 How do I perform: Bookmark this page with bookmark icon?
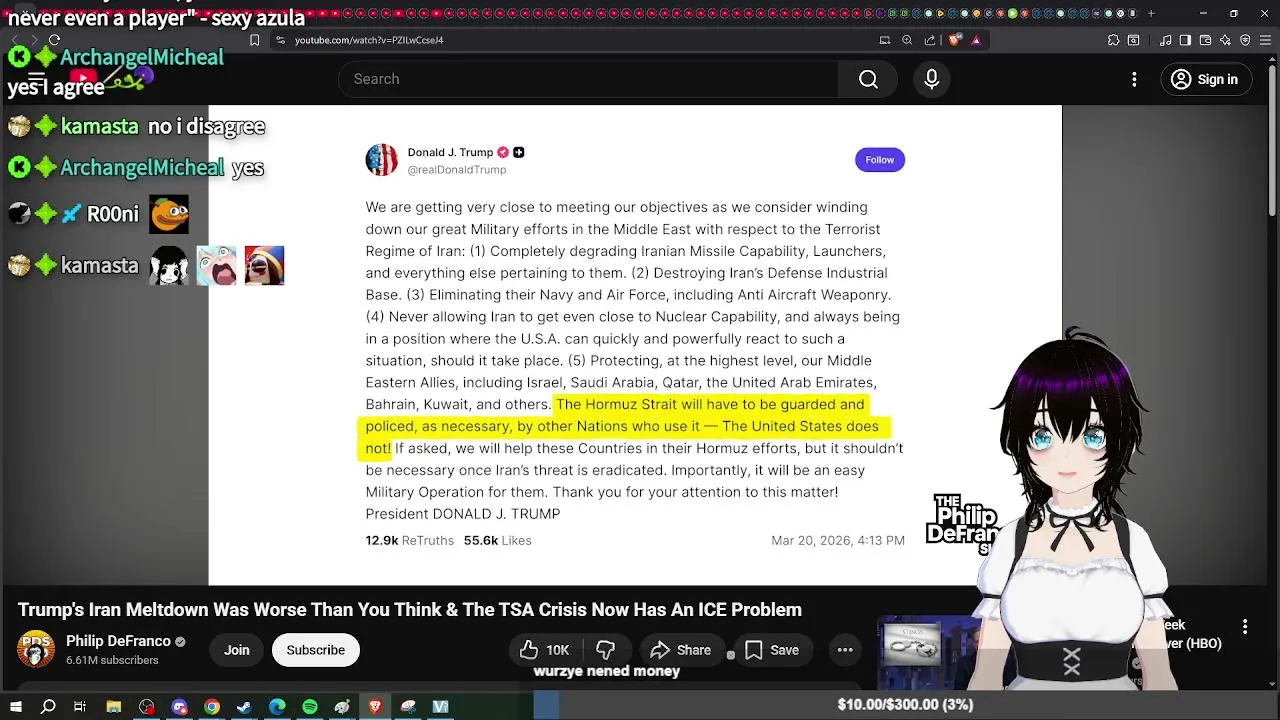pos(254,40)
